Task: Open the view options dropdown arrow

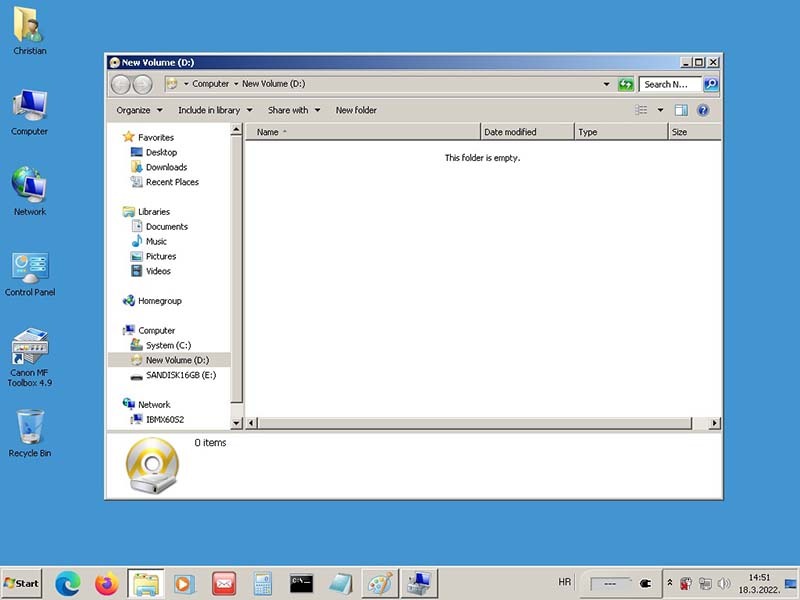Action: click(x=660, y=110)
